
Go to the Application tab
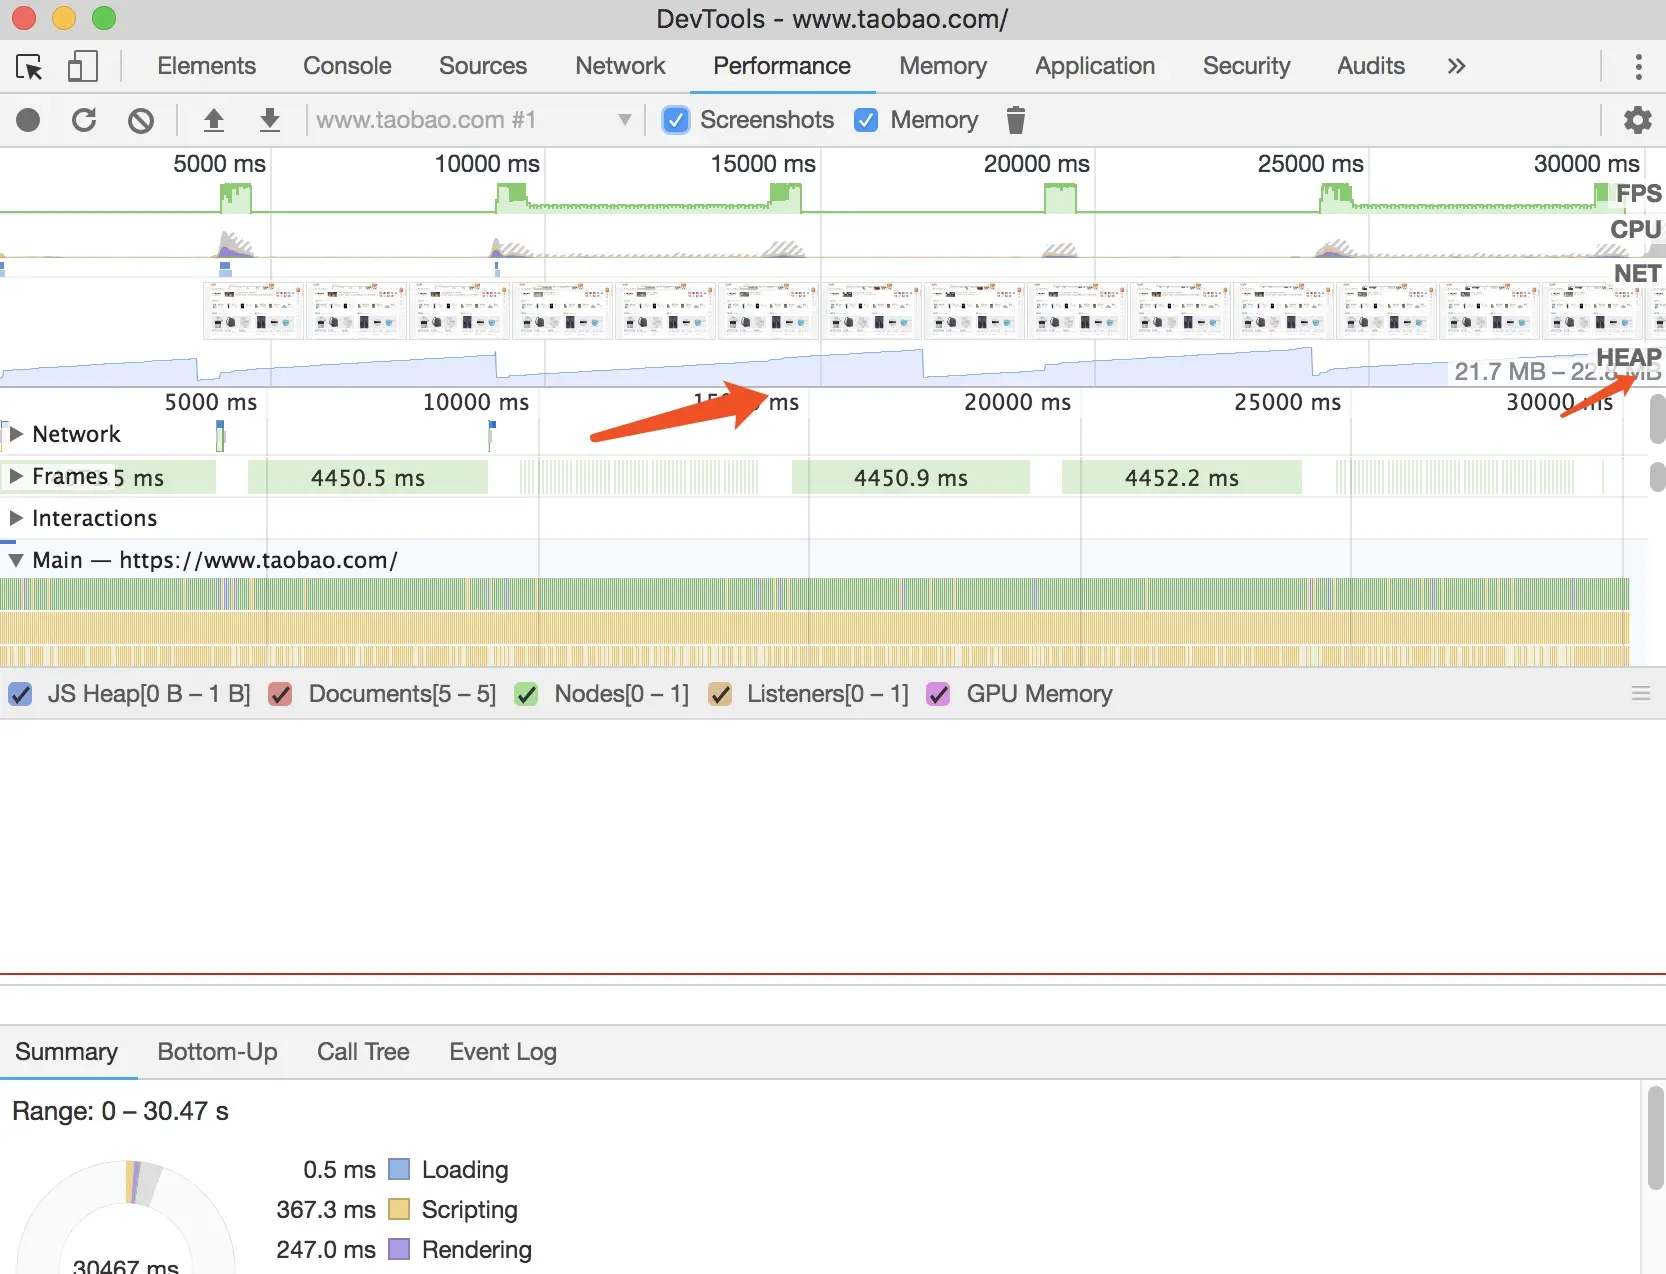tap(1095, 66)
